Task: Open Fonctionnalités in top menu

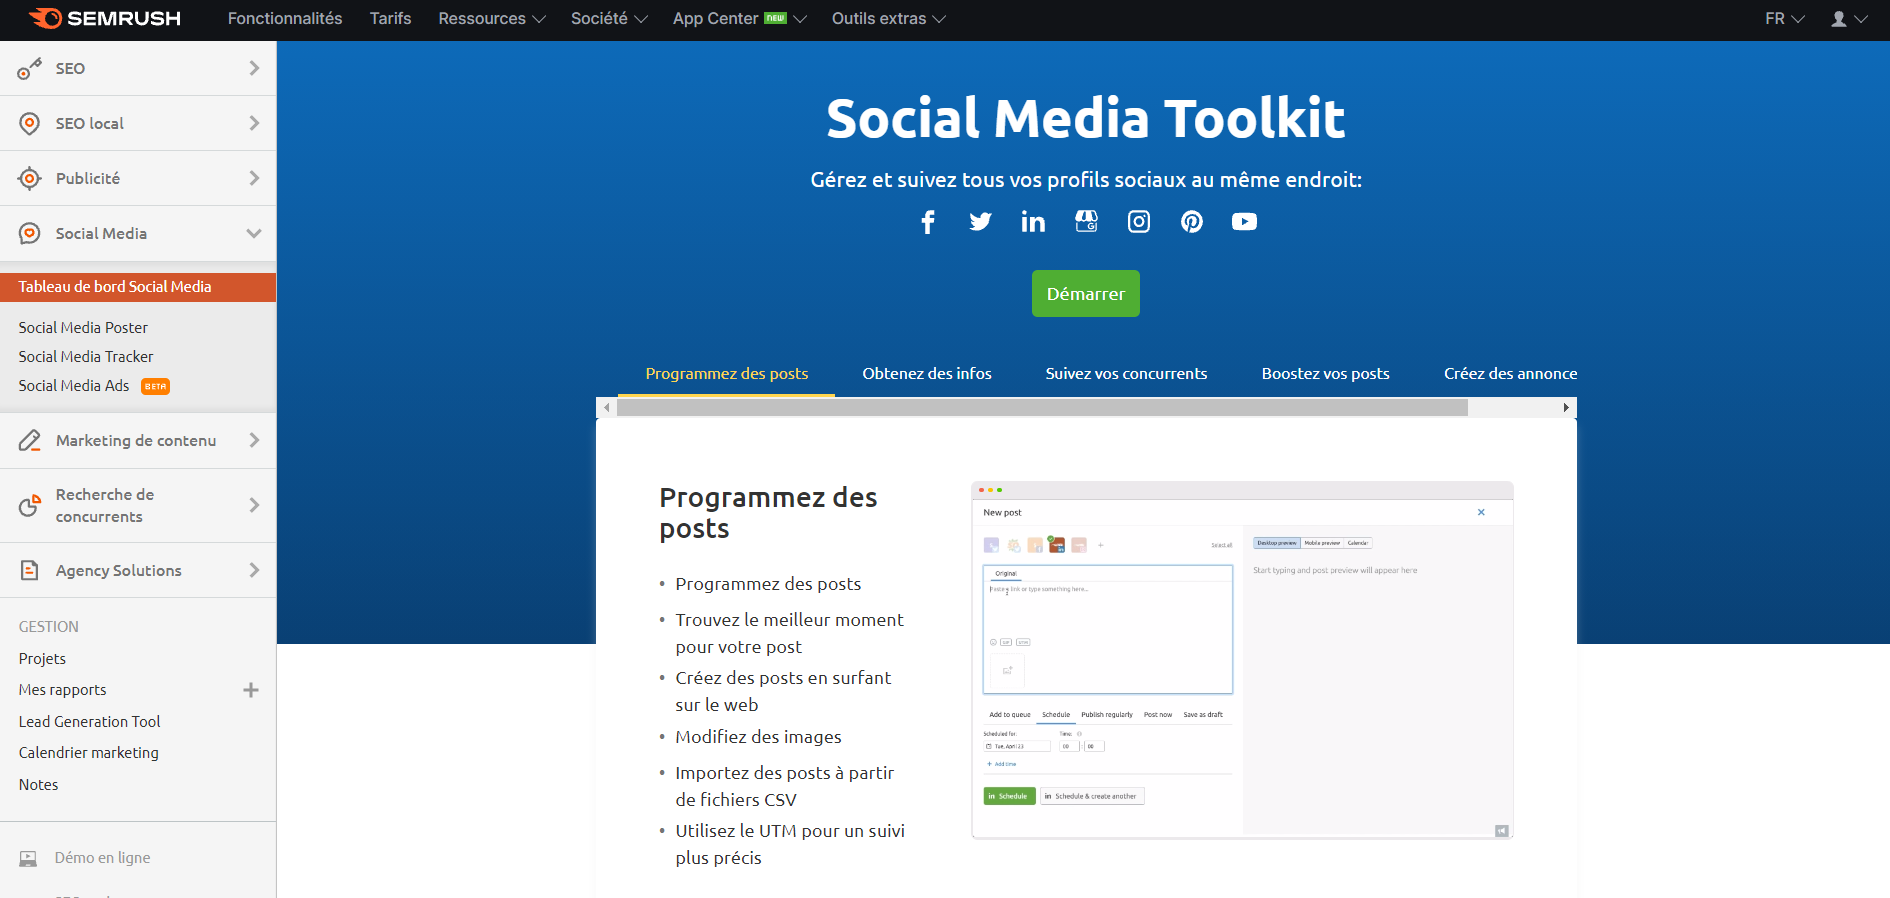Action: click(285, 19)
